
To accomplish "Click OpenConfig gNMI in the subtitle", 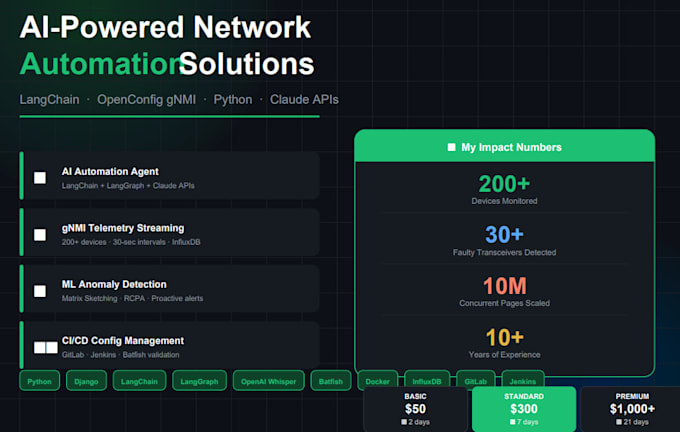I will pyautogui.click(x=147, y=100).
